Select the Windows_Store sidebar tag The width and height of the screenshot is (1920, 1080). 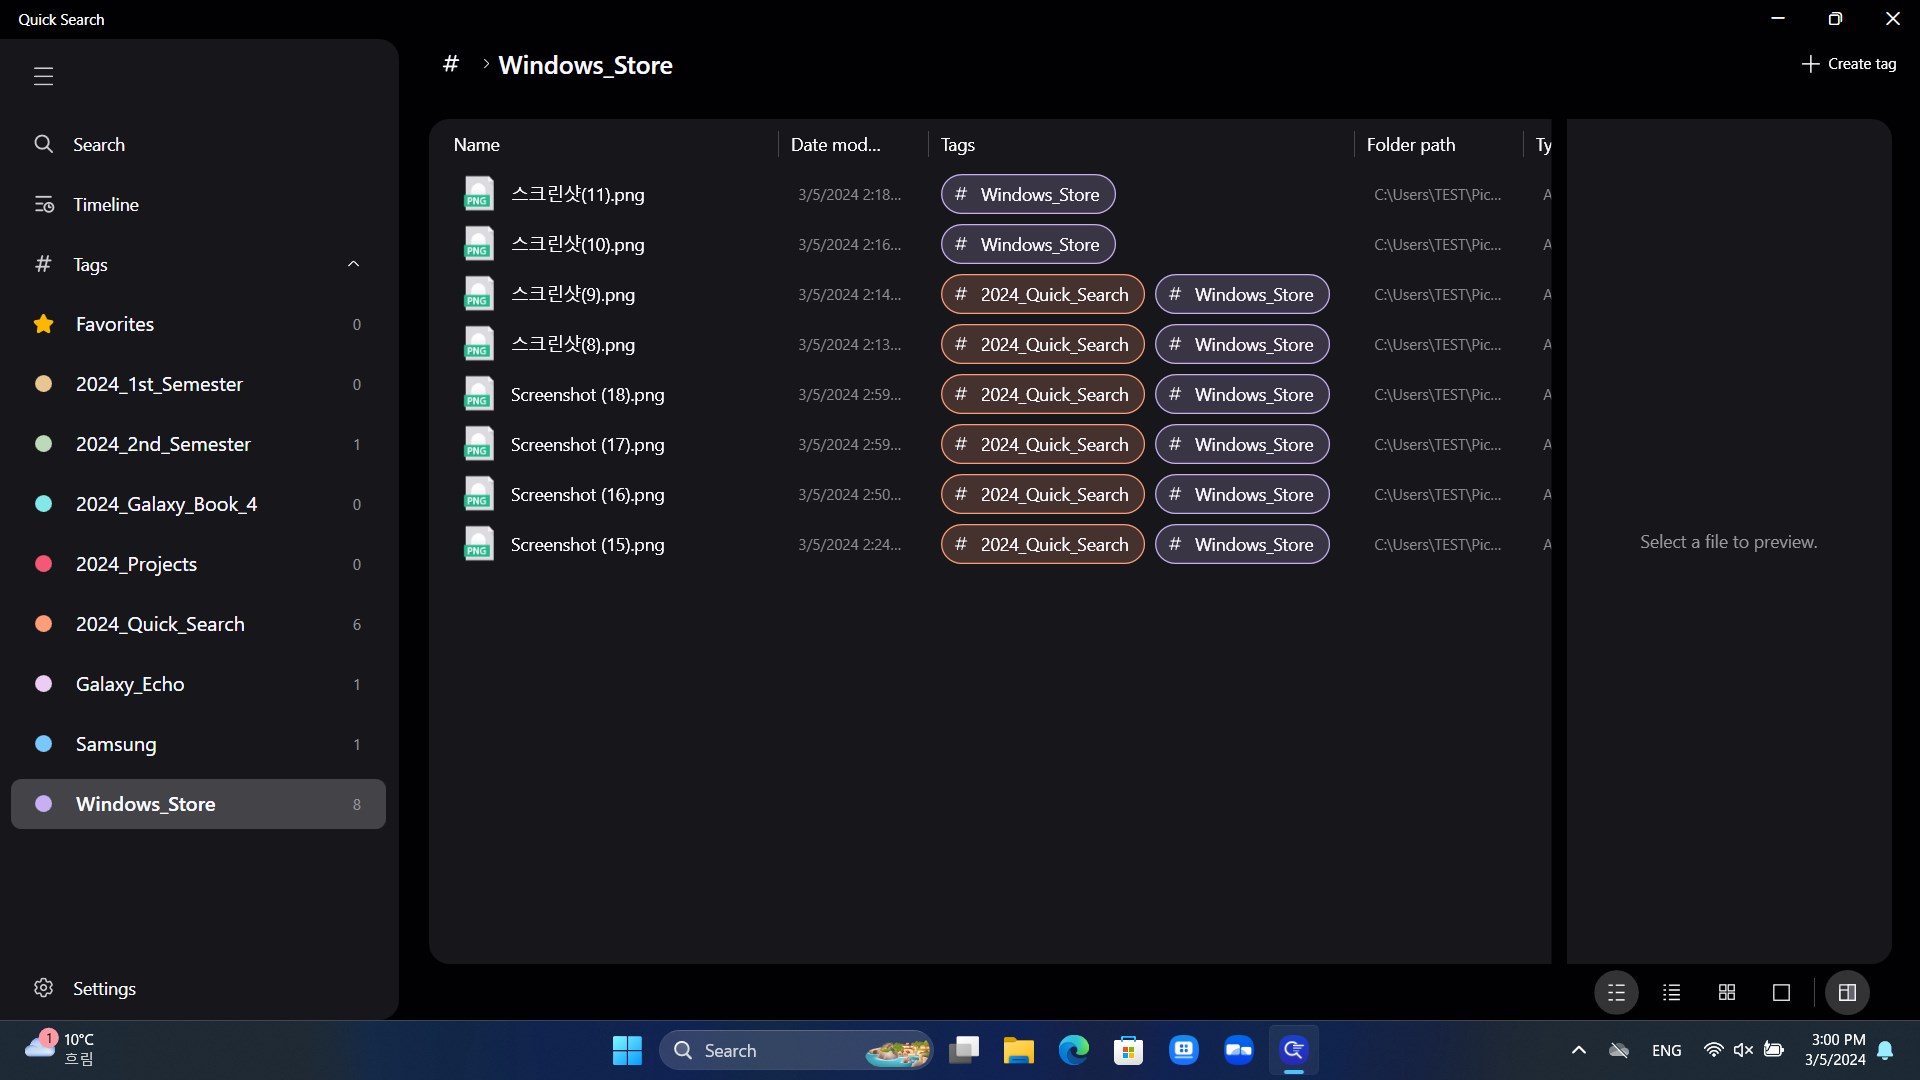coord(198,804)
